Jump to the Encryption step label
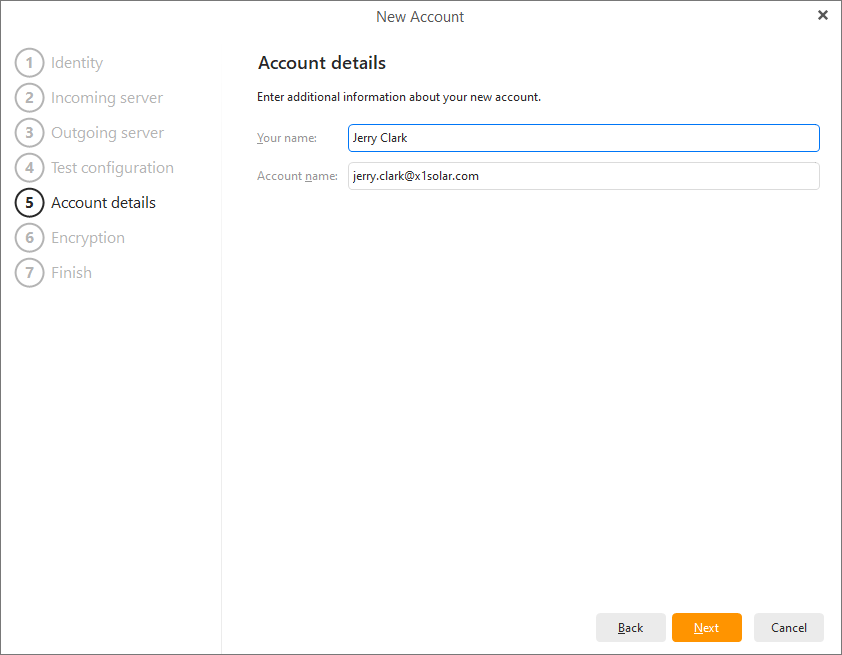This screenshot has width=842, height=655. (x=88, y=238)
